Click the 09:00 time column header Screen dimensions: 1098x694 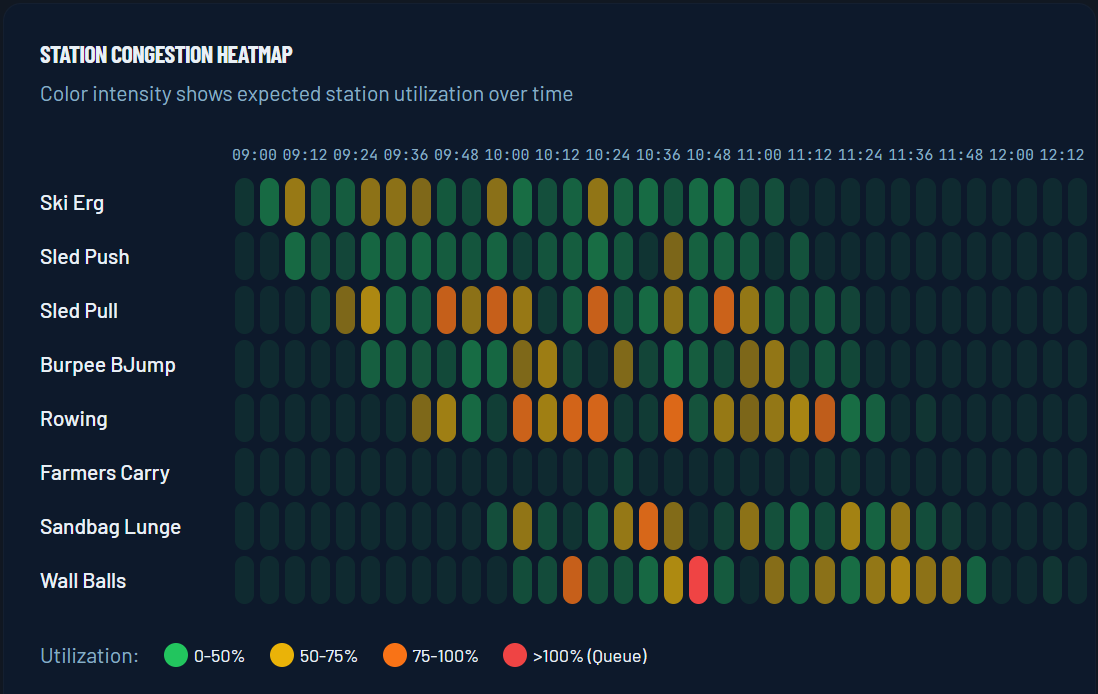point(254,155)
